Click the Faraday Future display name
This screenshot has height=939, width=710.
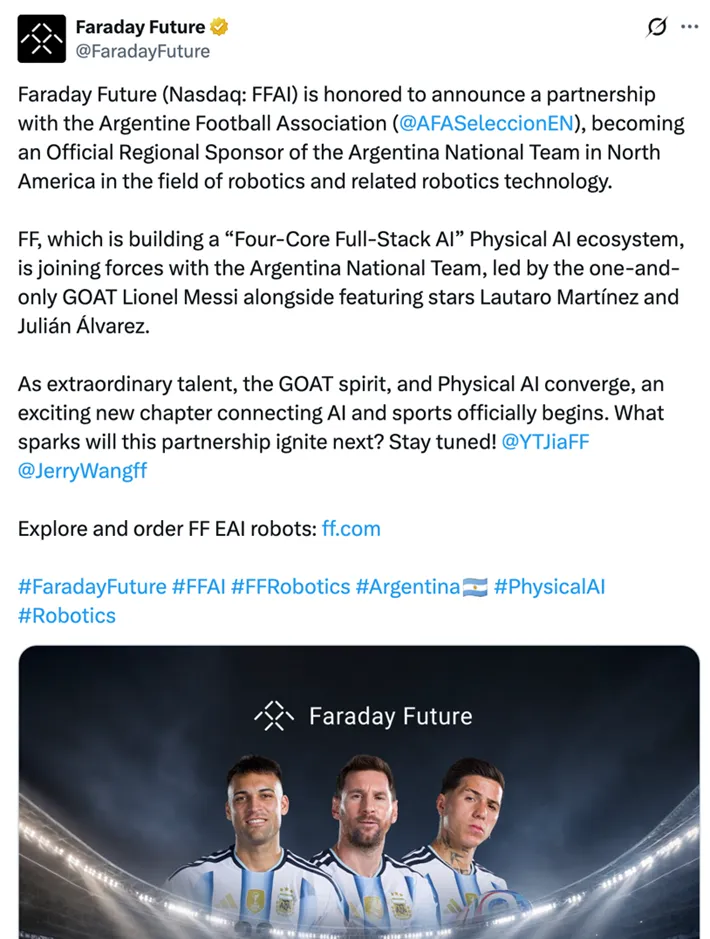tap(140, 27)
